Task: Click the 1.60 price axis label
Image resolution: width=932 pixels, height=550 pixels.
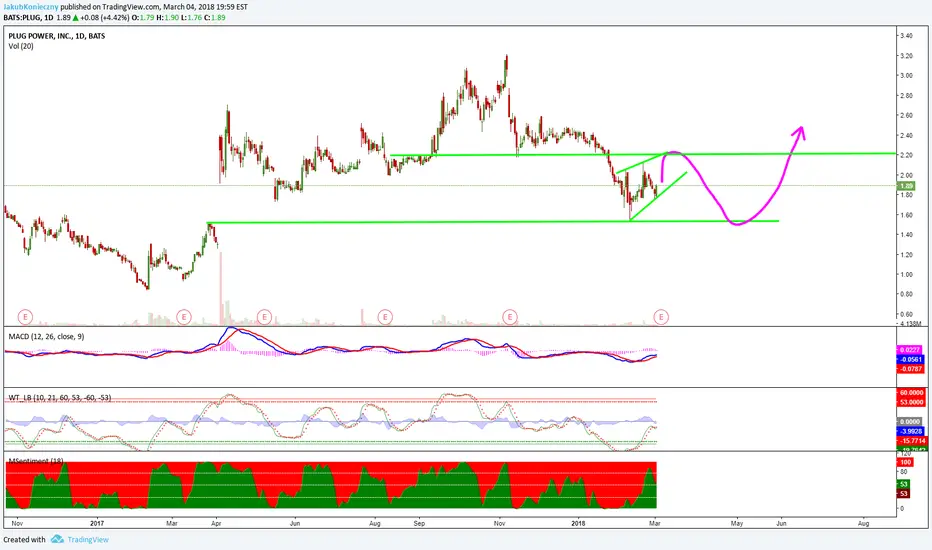Action: (x=906, y=215)
